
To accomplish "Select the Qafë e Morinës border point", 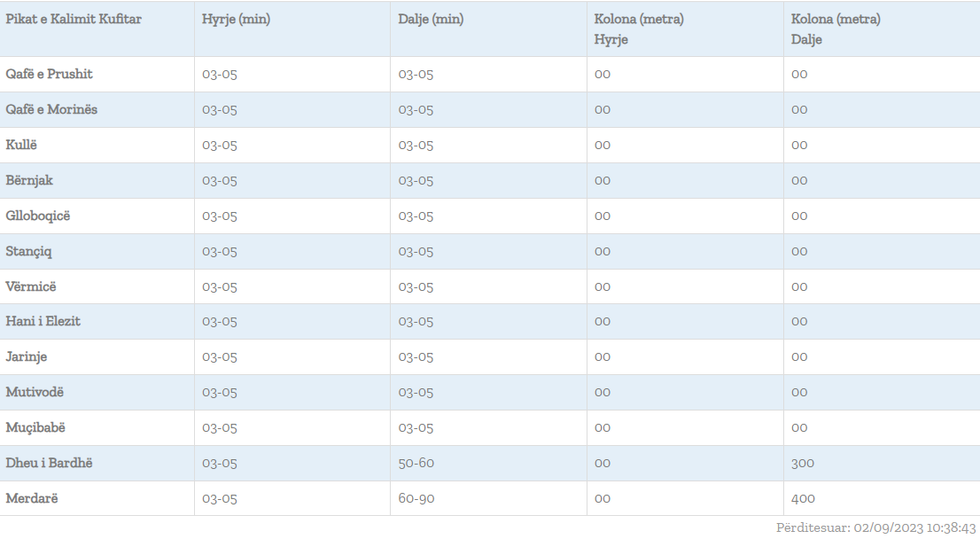I will [52, 109].
